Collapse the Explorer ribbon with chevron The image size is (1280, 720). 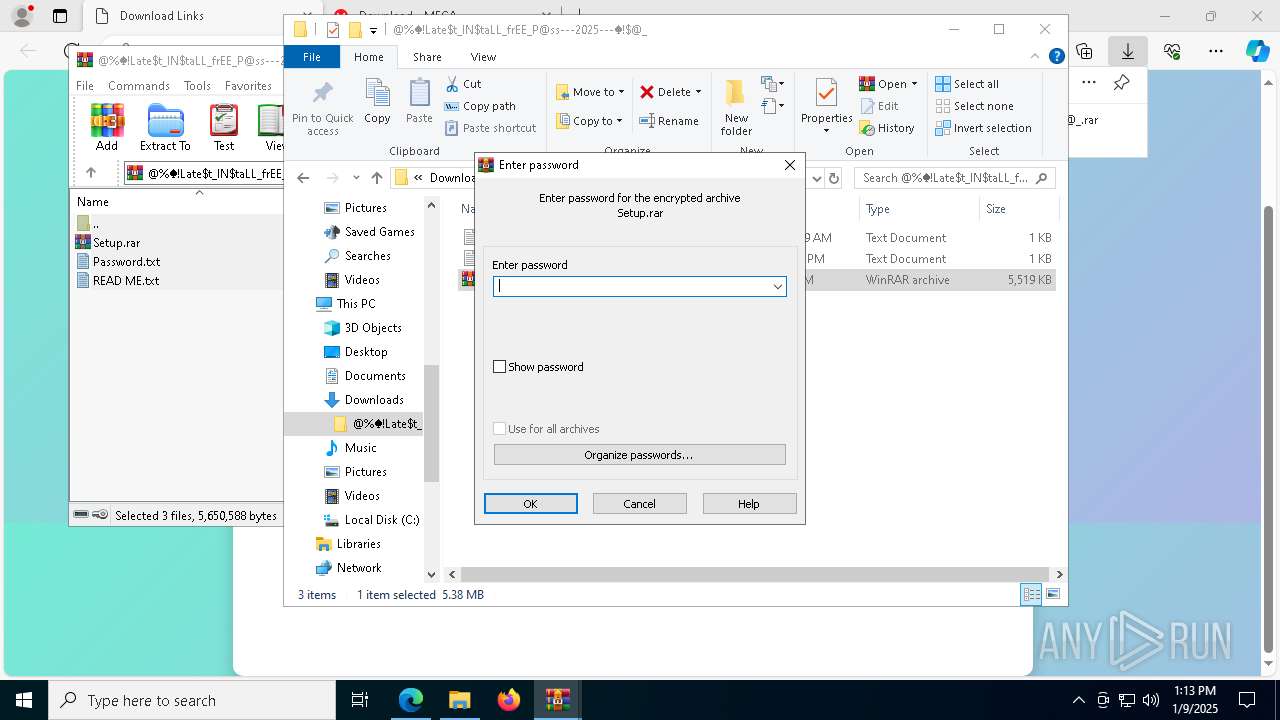pos(1036,57)
